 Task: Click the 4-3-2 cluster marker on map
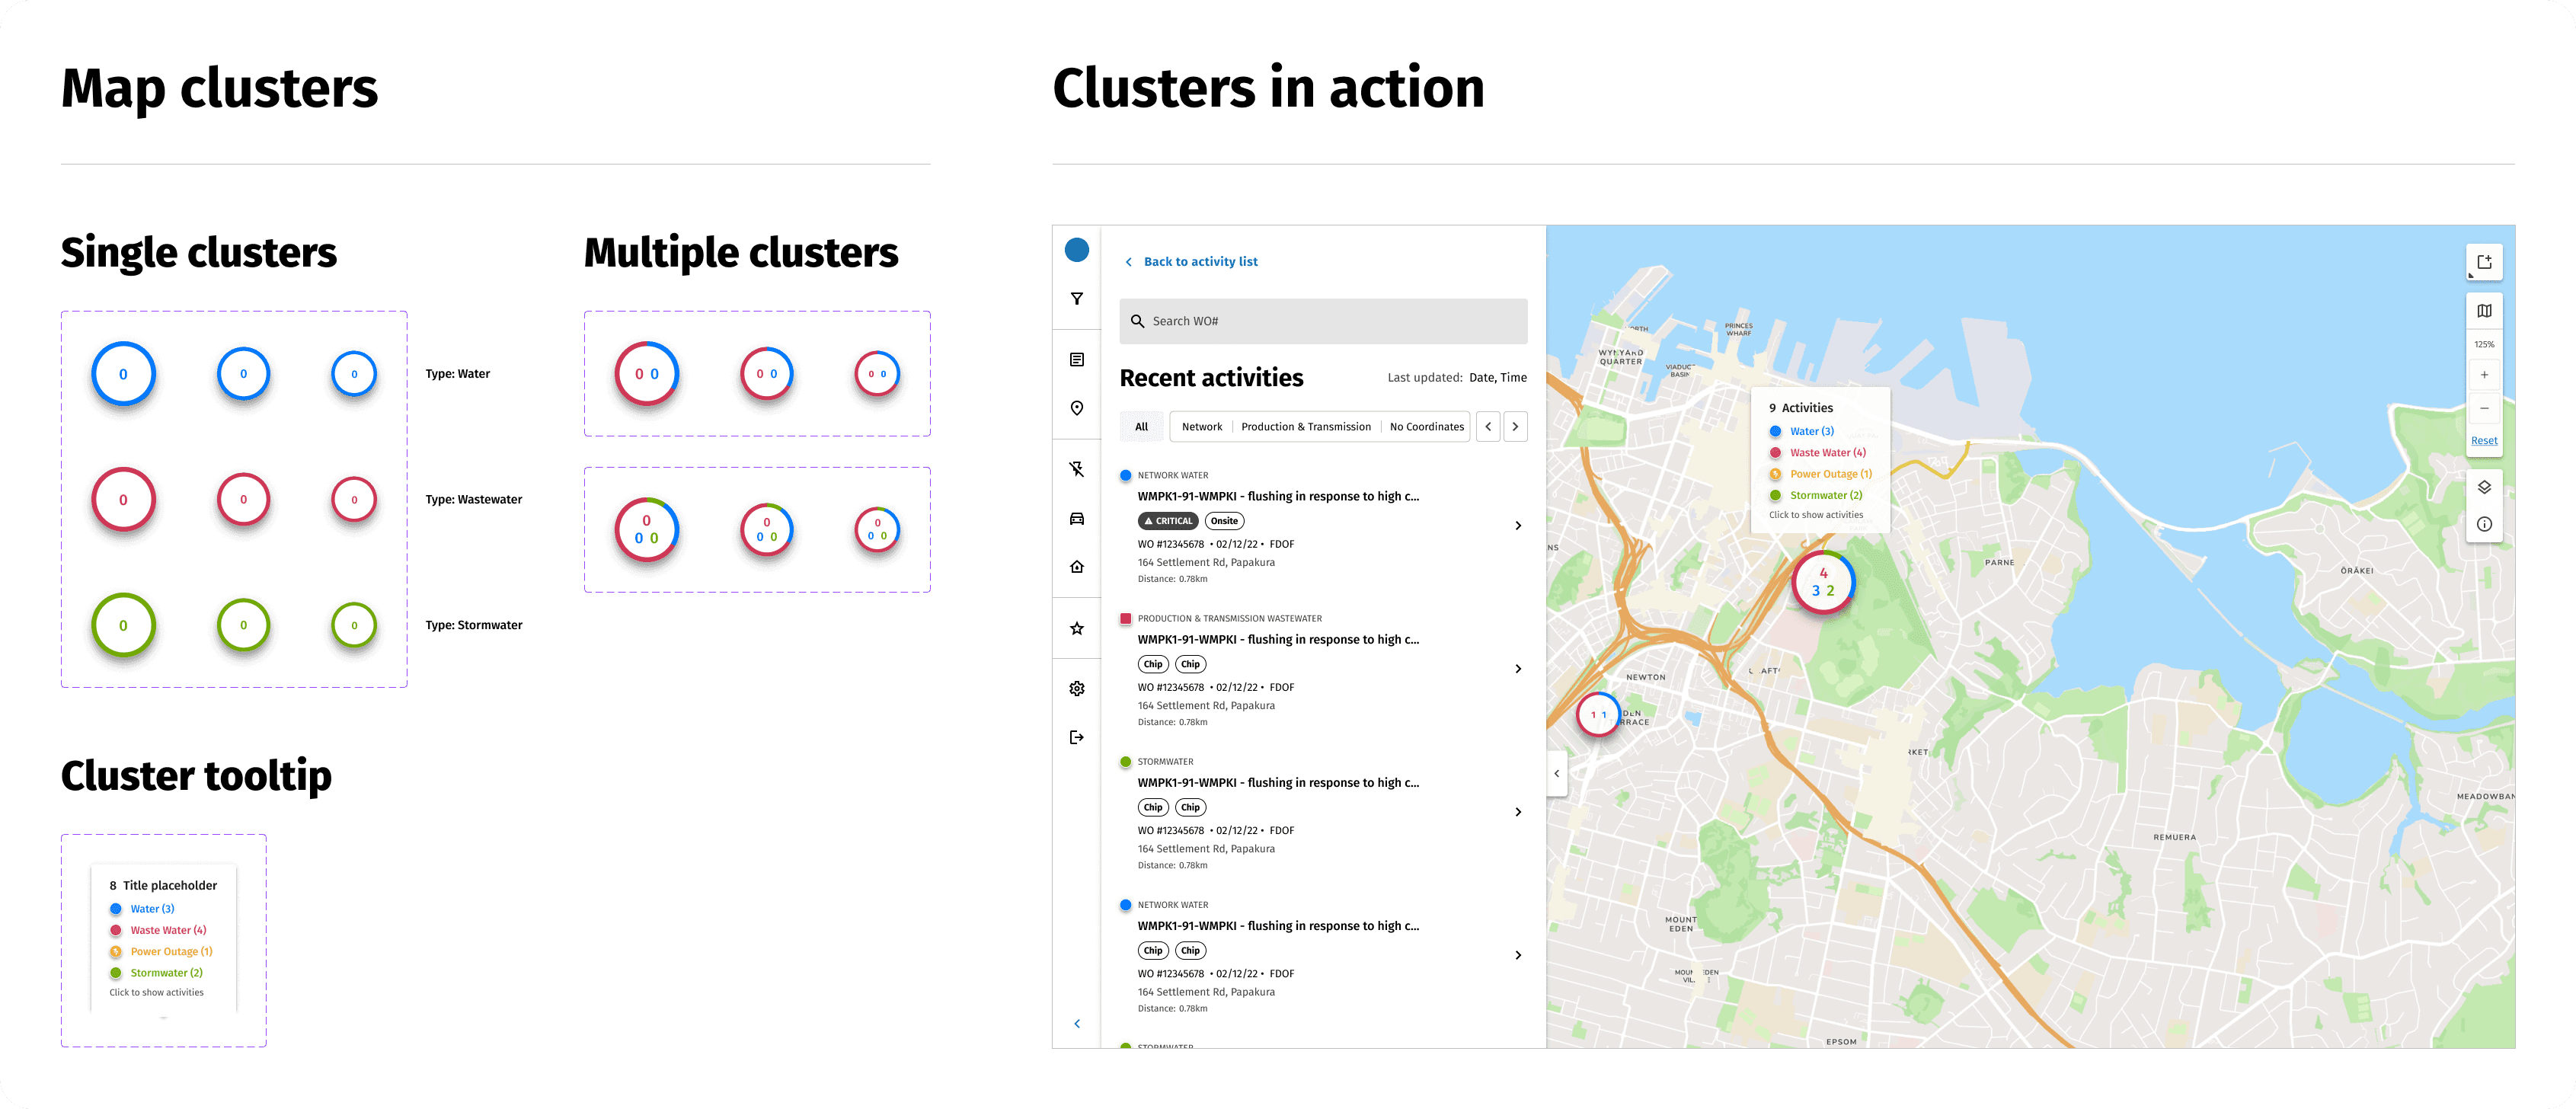coord(1823,582)
